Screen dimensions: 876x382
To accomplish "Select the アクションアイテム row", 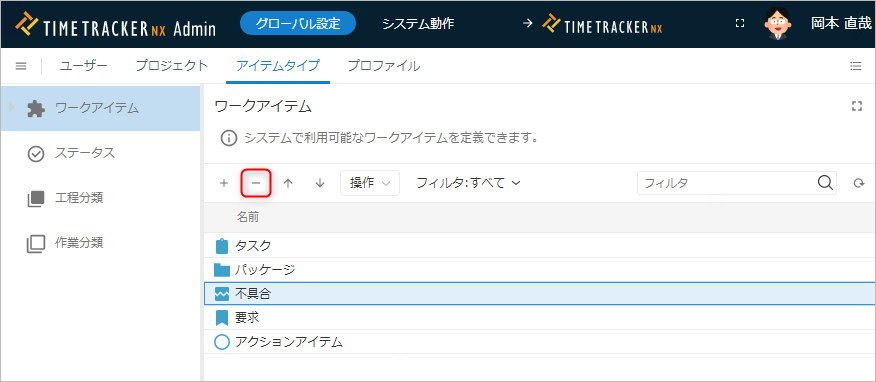I will (x=540, y=342).
